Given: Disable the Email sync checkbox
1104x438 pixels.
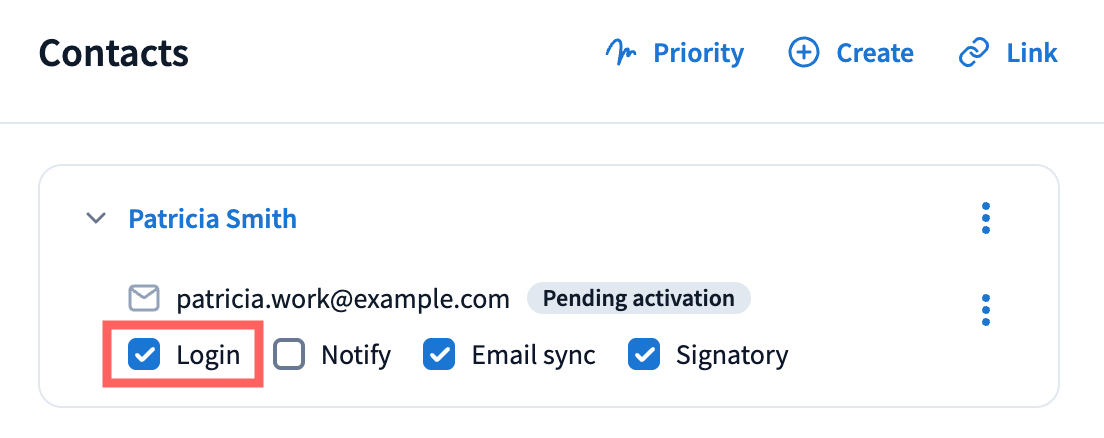Looking at the screenshot, I should tap(440, 354).
